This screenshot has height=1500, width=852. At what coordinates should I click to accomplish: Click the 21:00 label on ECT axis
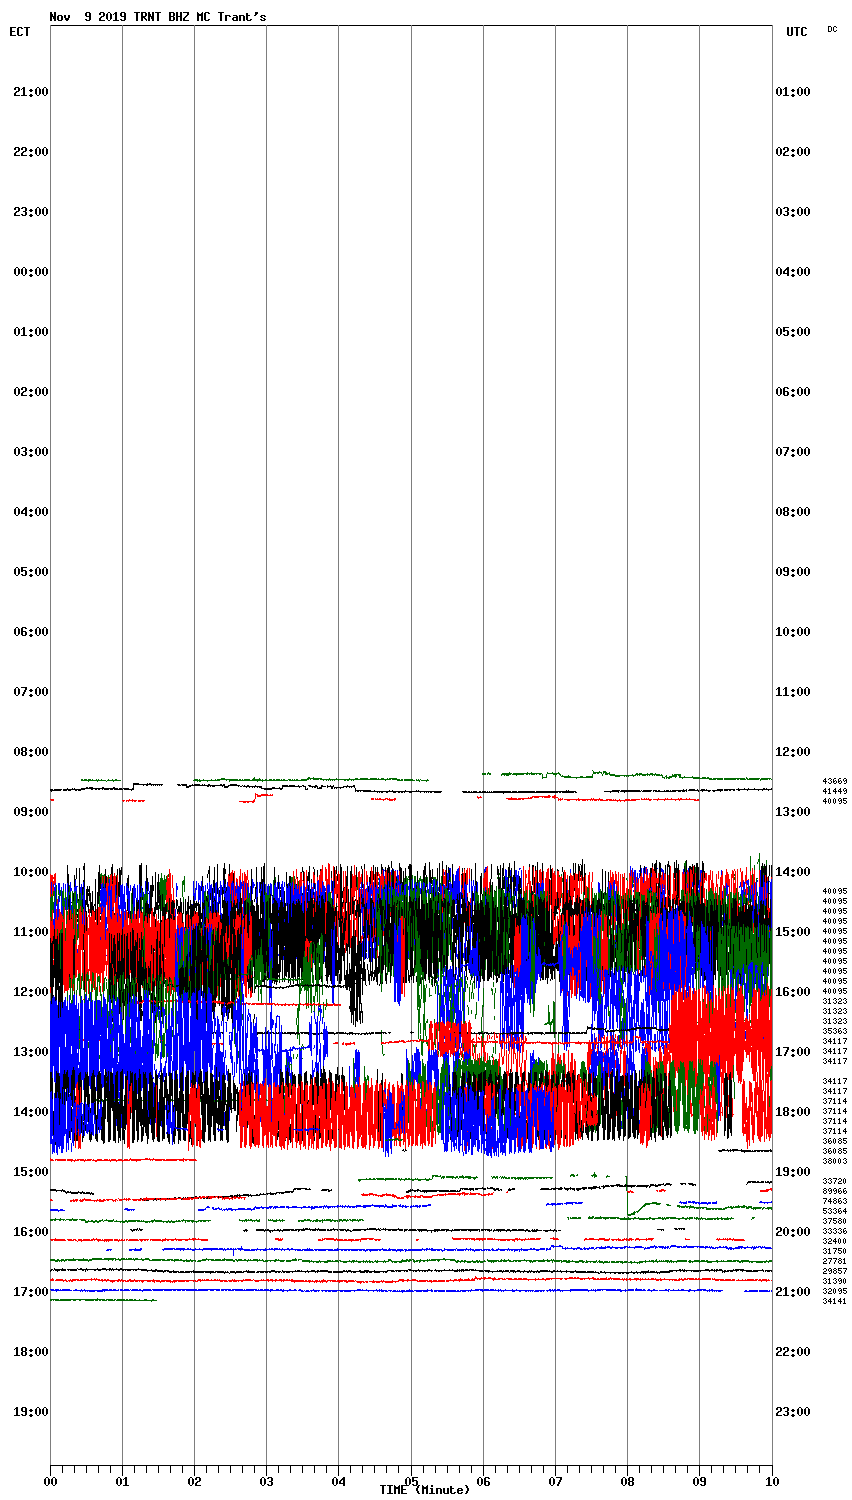tap(31, 92)
